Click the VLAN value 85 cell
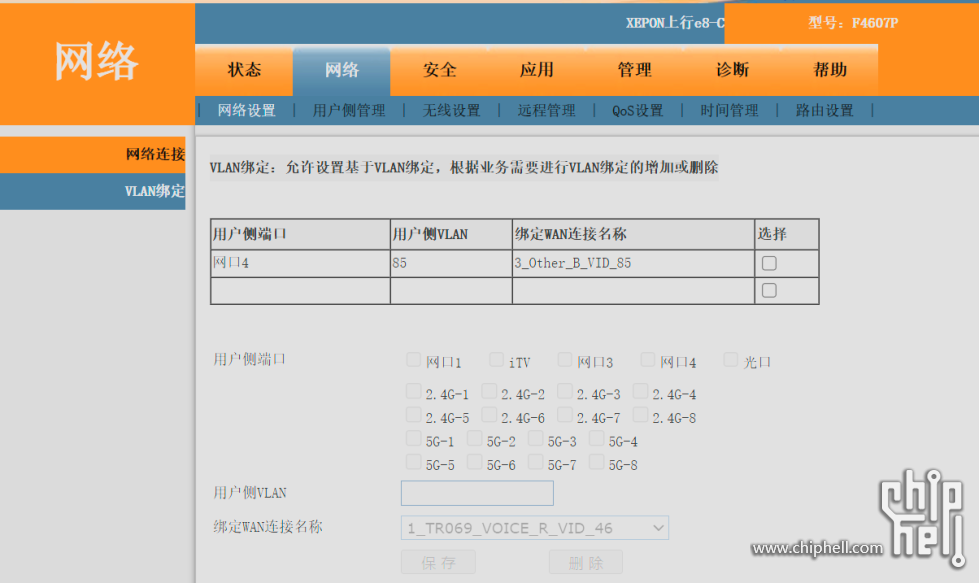Screen dimensions: 979x583 pos(451,263)
